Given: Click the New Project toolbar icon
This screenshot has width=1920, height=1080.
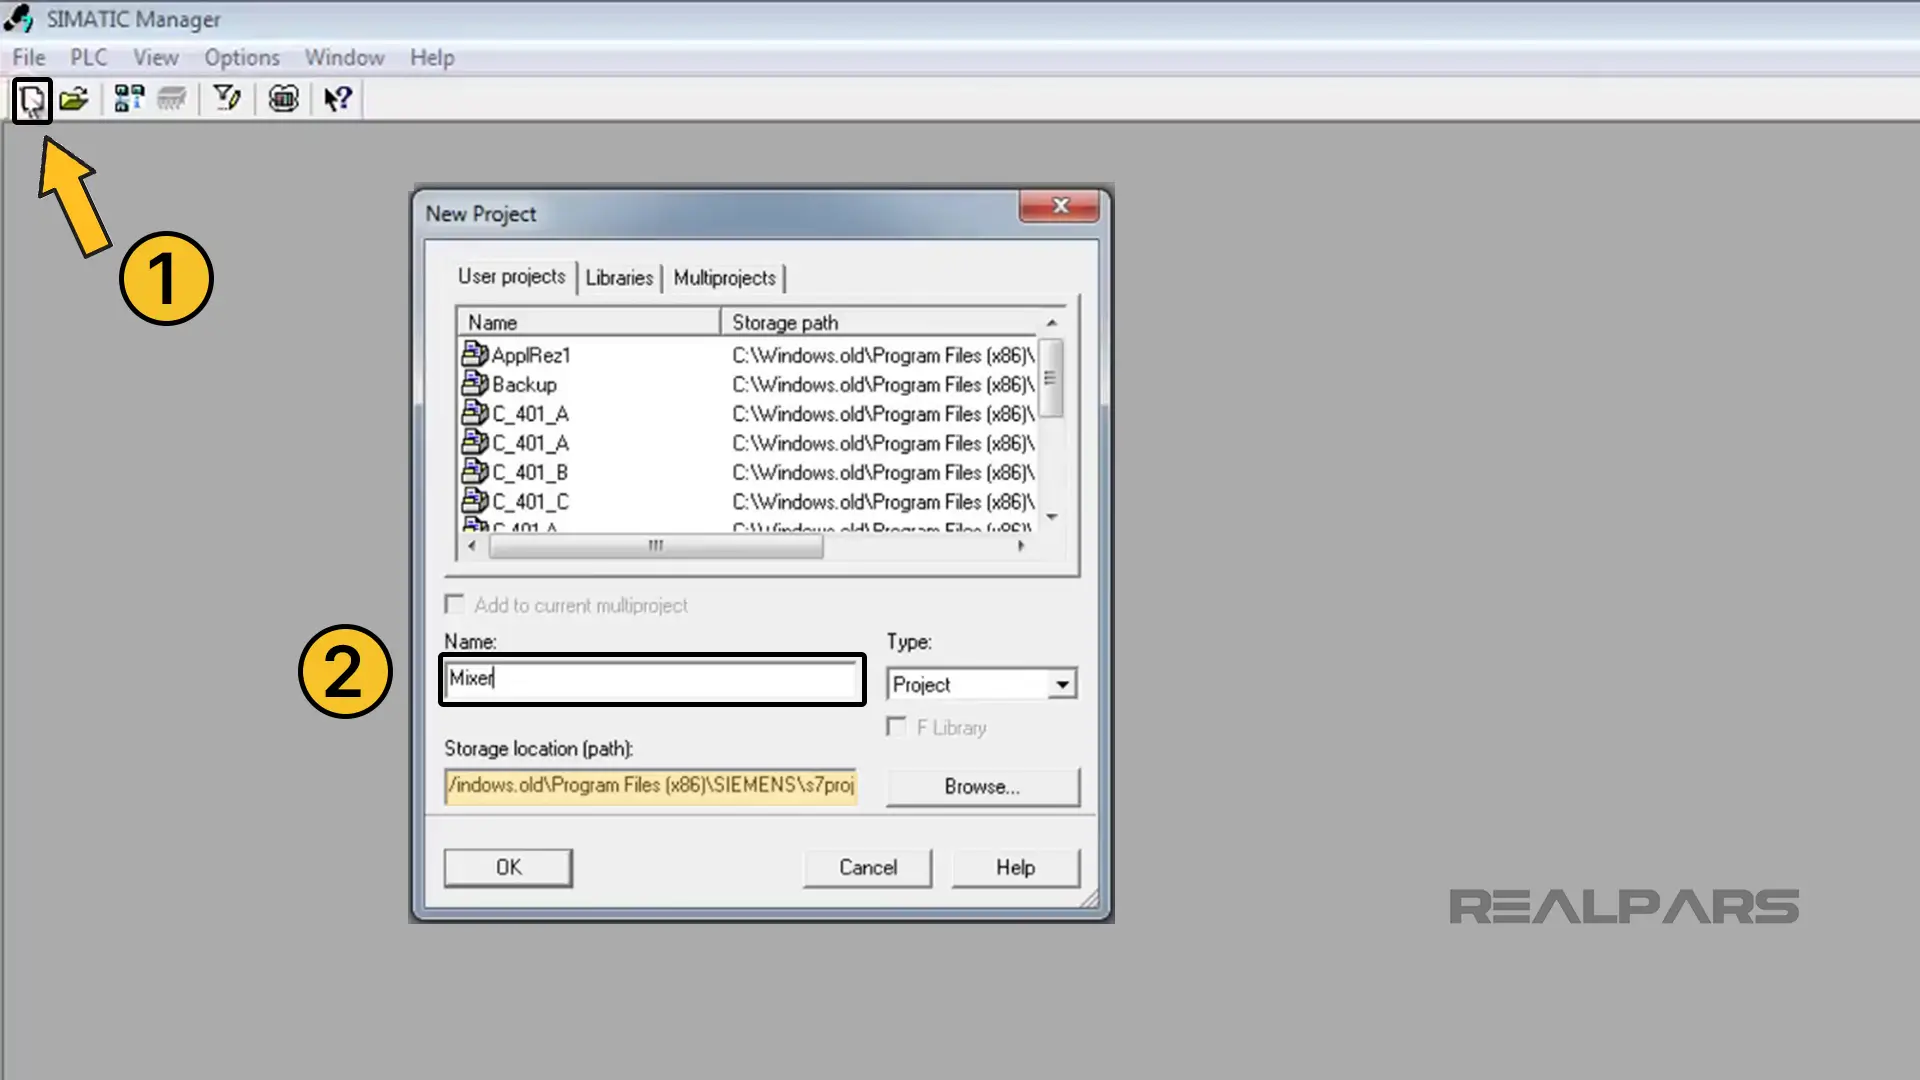Looking at the screenshot, I should click(x=32, y=99).
